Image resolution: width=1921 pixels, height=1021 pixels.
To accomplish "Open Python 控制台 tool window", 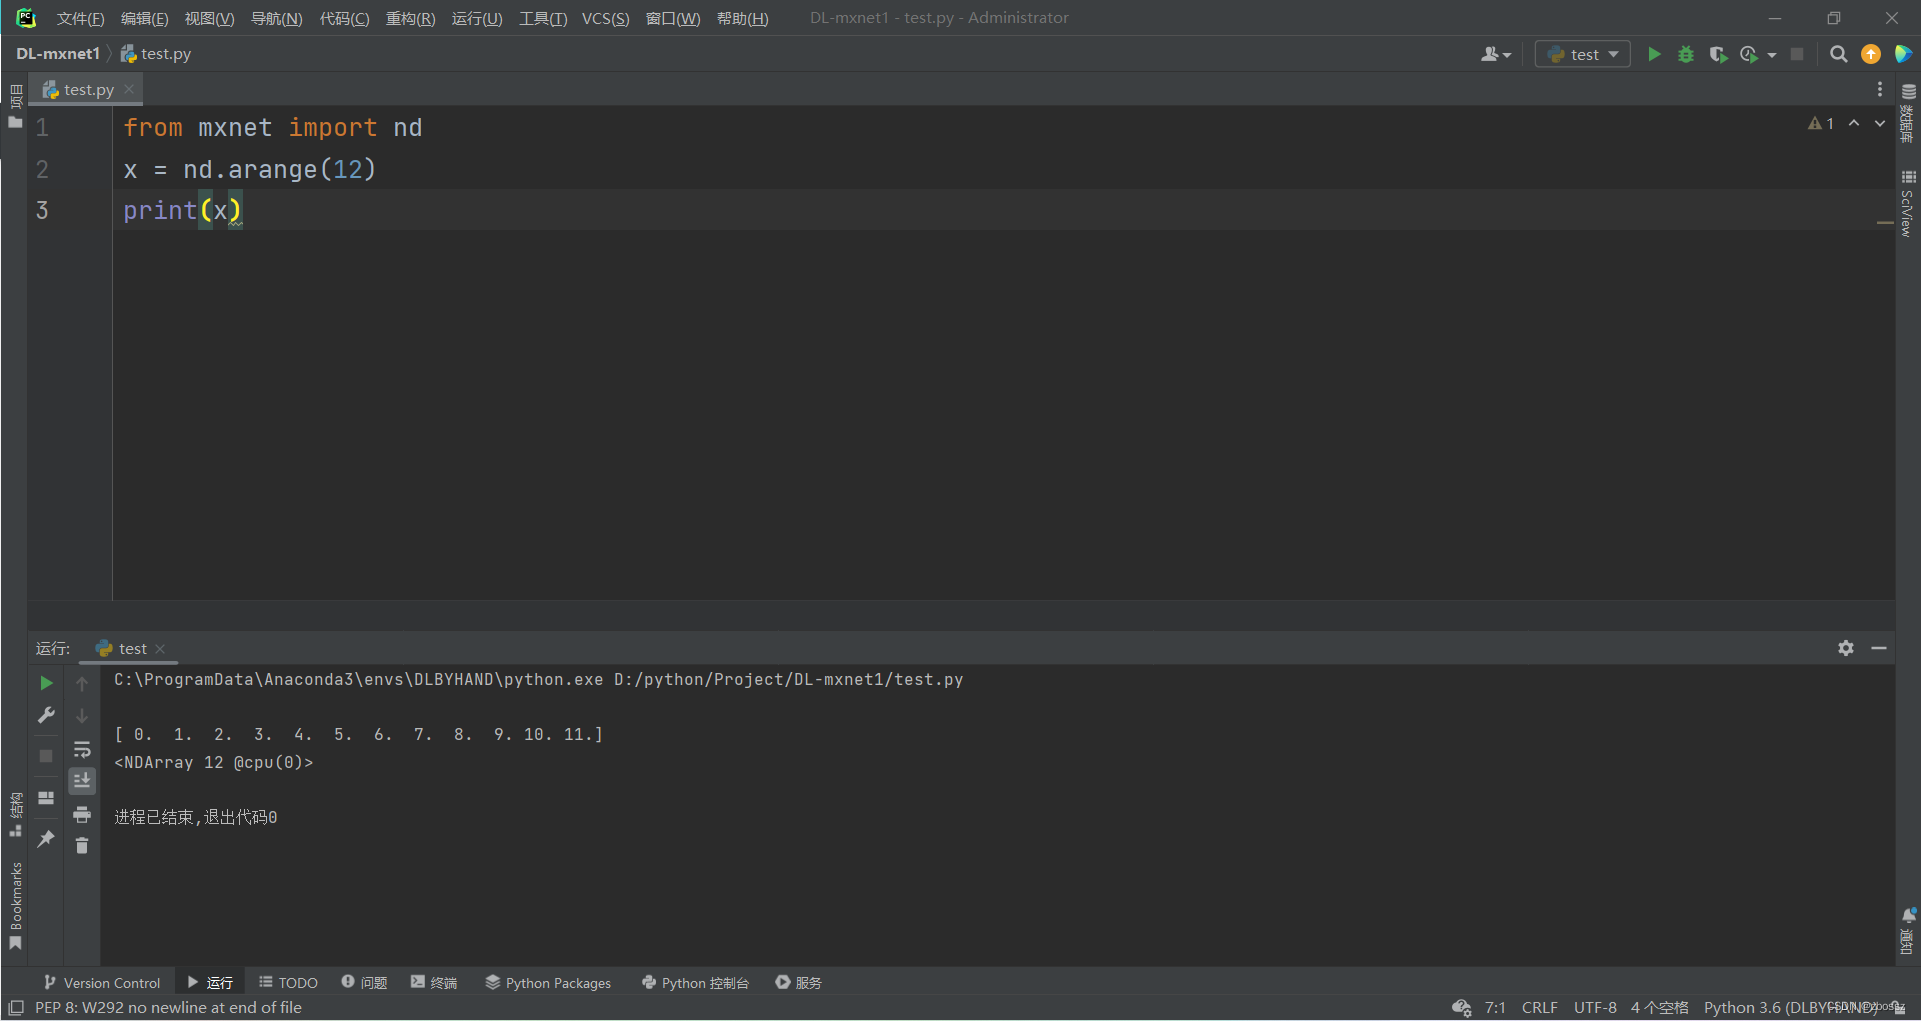I will coord(695,983).
